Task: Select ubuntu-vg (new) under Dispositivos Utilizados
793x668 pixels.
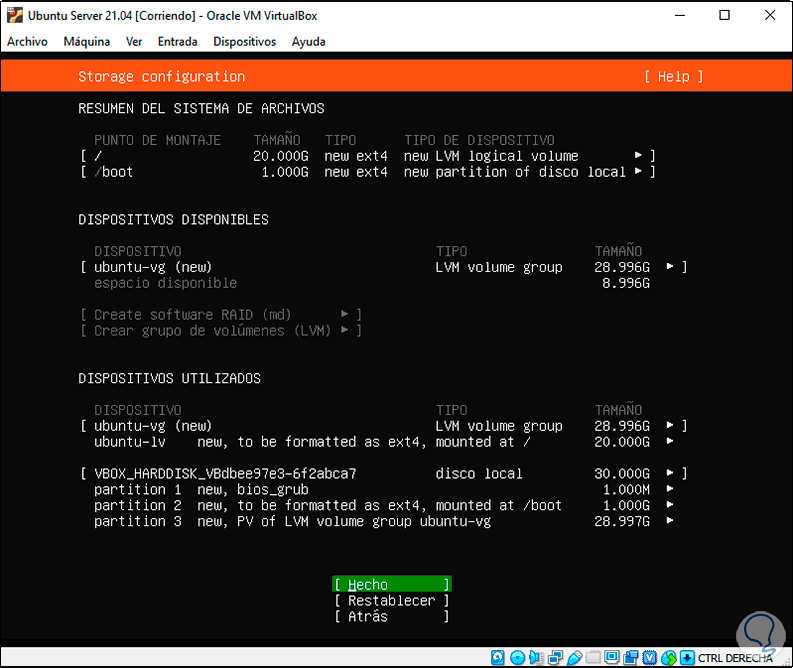Action: [384, 426]
